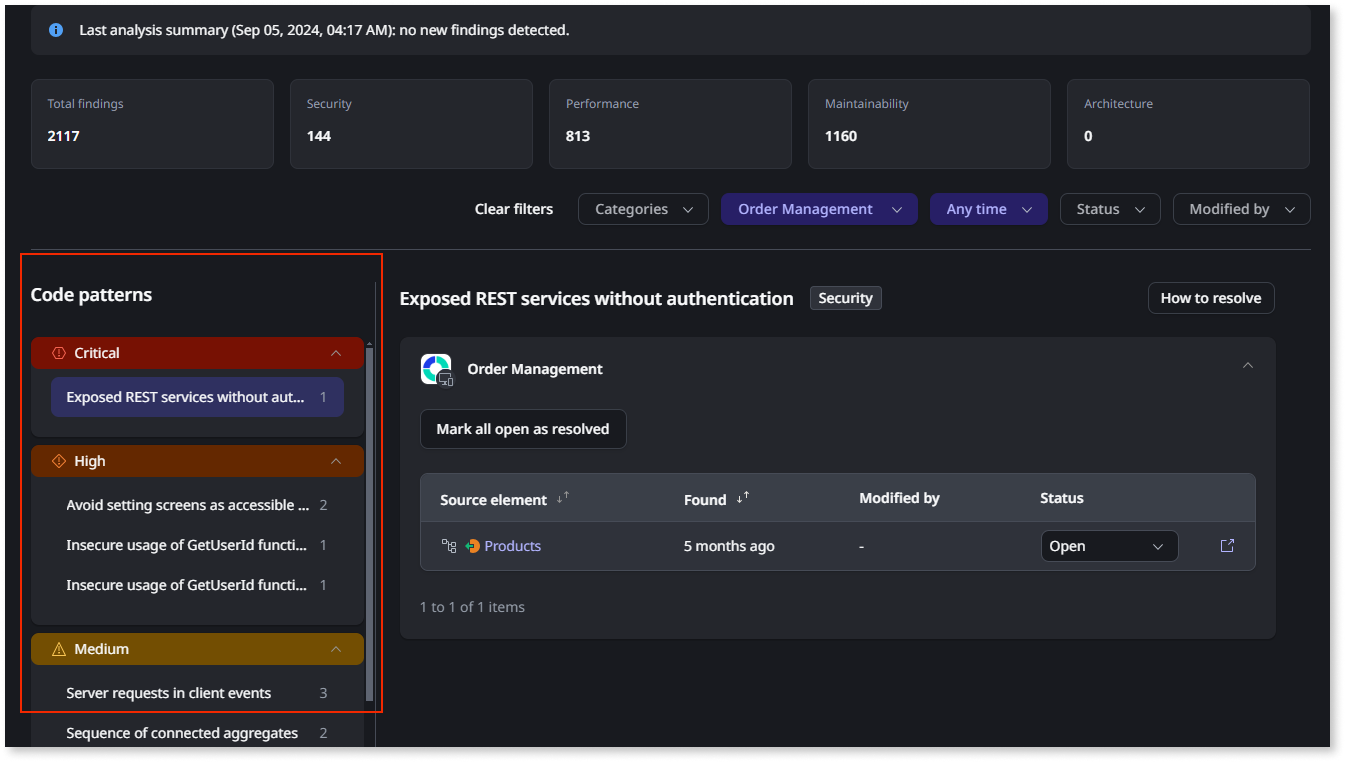Collapse the High severity section
The image size is (1345, 762).
336,461
